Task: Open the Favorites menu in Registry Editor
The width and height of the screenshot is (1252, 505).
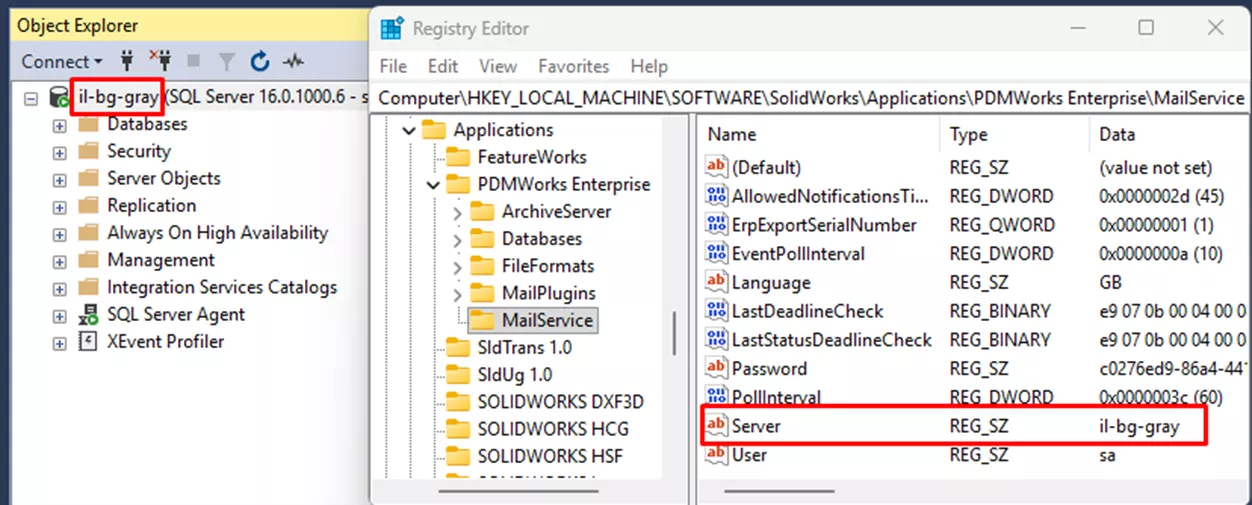Action: click(x=574, y=66)
